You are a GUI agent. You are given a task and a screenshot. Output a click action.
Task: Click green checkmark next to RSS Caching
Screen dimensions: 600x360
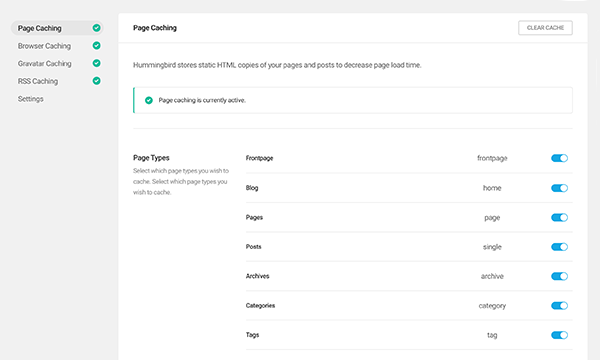point(96,81)
